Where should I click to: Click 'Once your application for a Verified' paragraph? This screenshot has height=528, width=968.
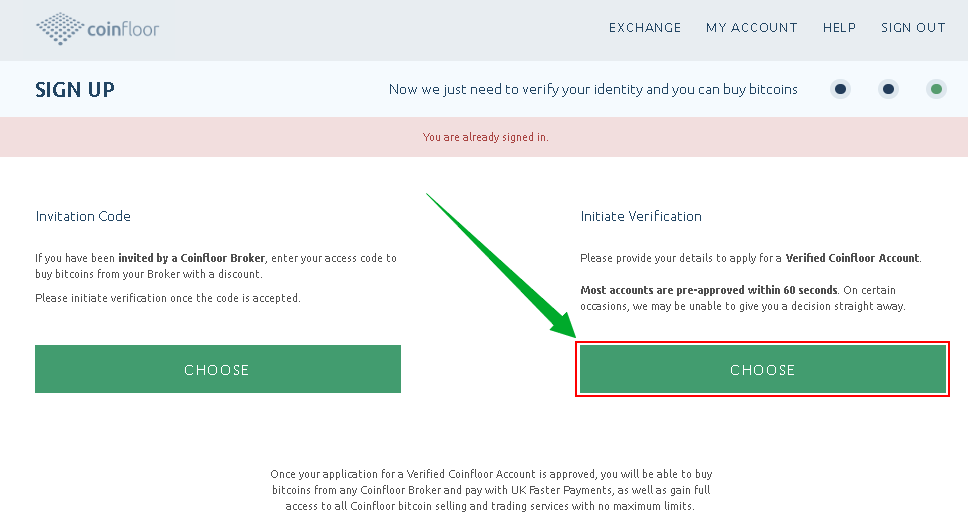point(491,490)
